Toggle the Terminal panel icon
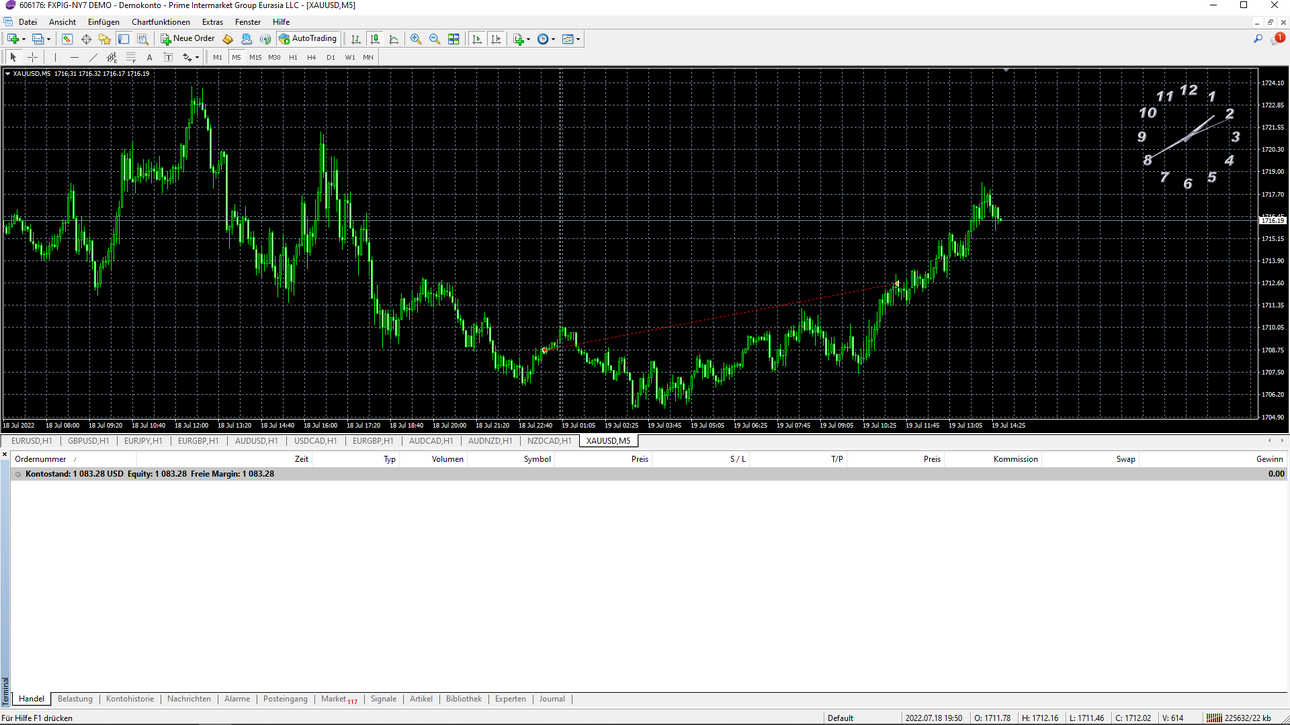Viewport: 1290px width, 725px height. click(124, 39)
